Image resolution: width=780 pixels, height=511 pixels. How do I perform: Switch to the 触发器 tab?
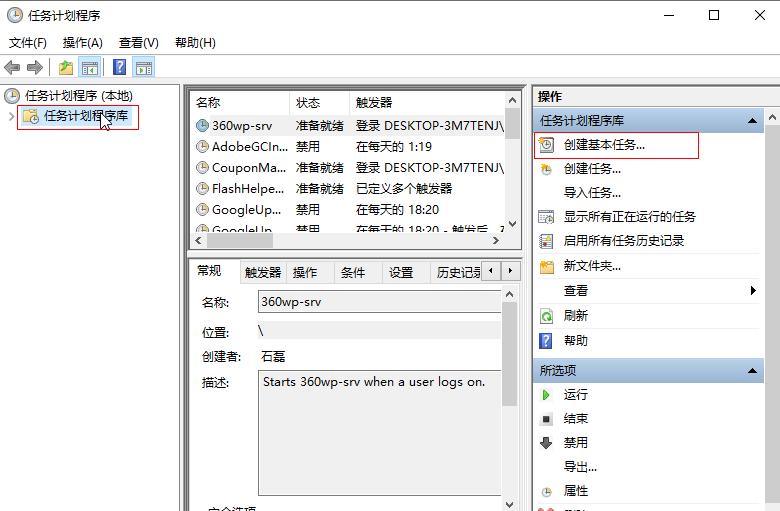263,273
